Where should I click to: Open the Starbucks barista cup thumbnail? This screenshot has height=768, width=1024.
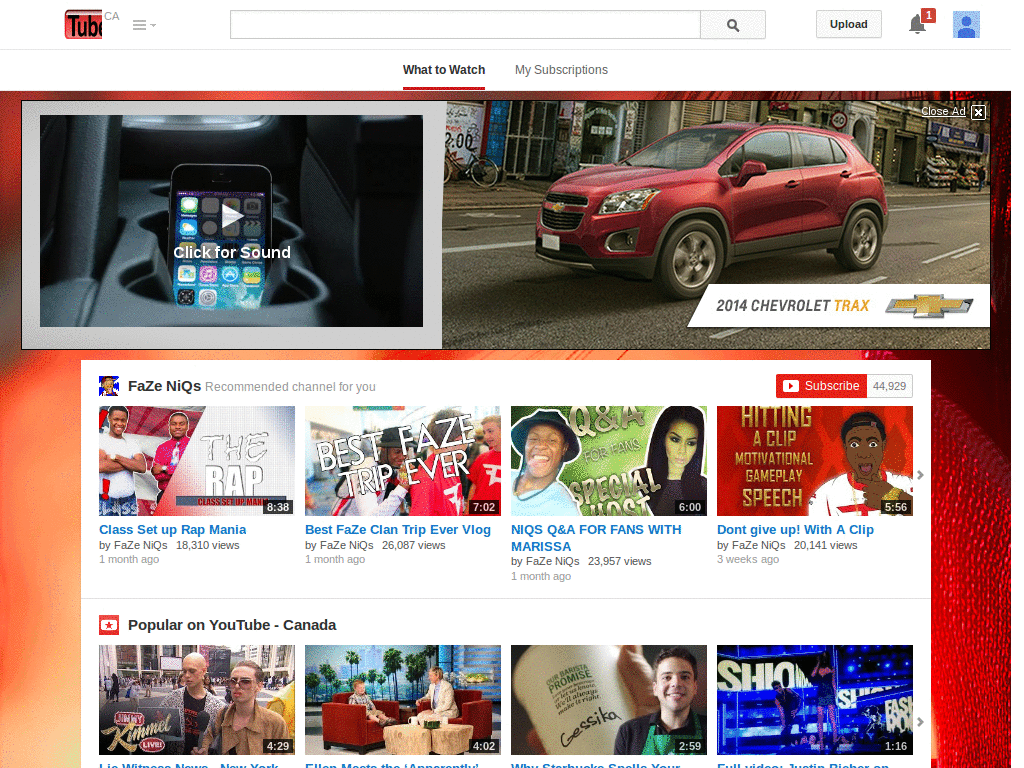609,700
